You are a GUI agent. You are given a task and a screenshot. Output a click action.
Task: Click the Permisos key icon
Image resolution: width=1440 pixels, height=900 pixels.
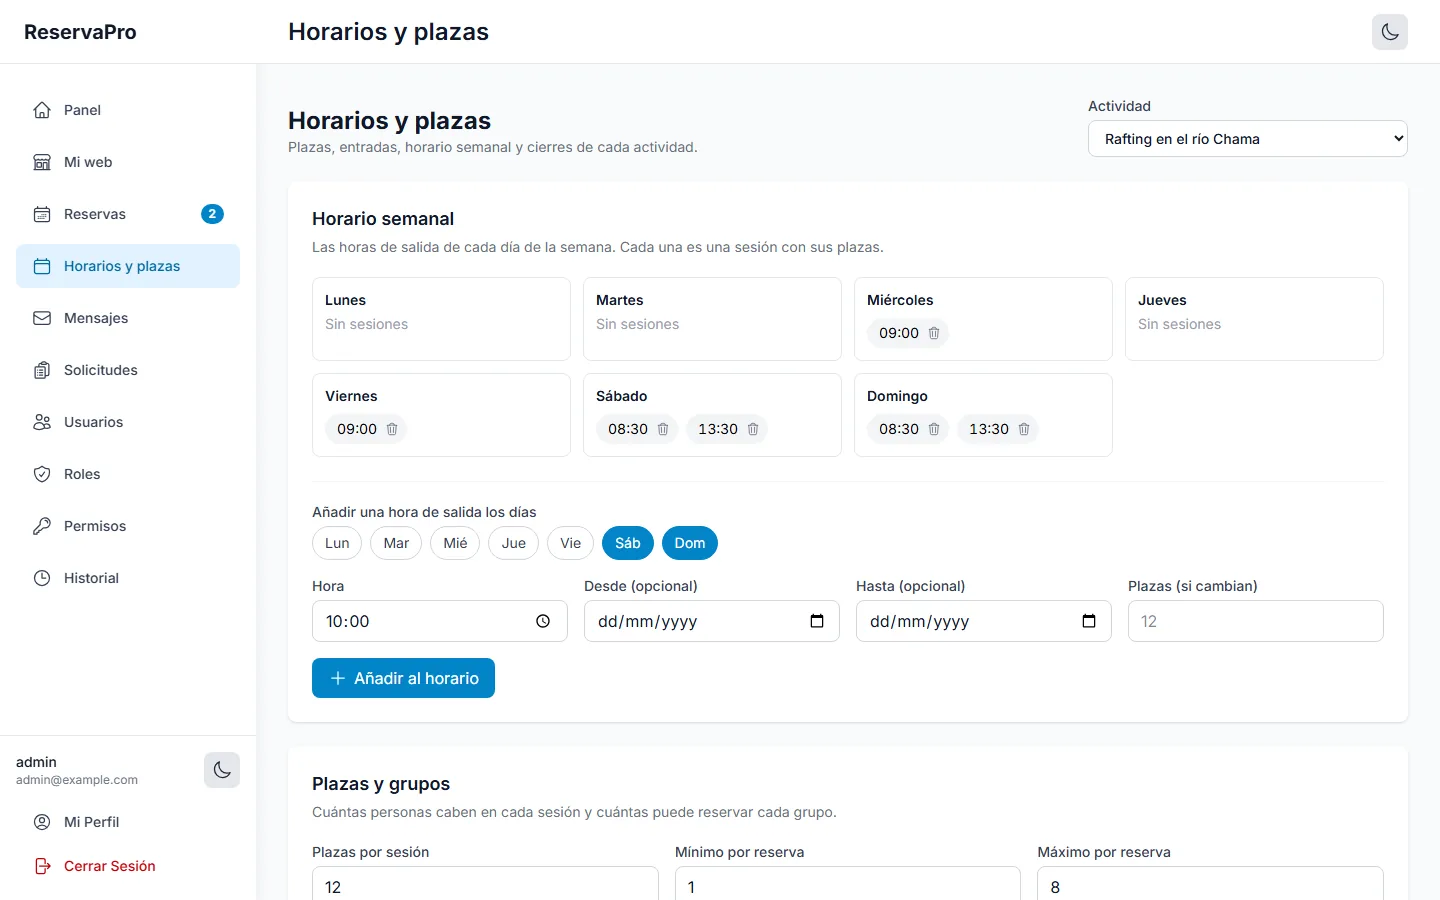click(x=42, y=526)
